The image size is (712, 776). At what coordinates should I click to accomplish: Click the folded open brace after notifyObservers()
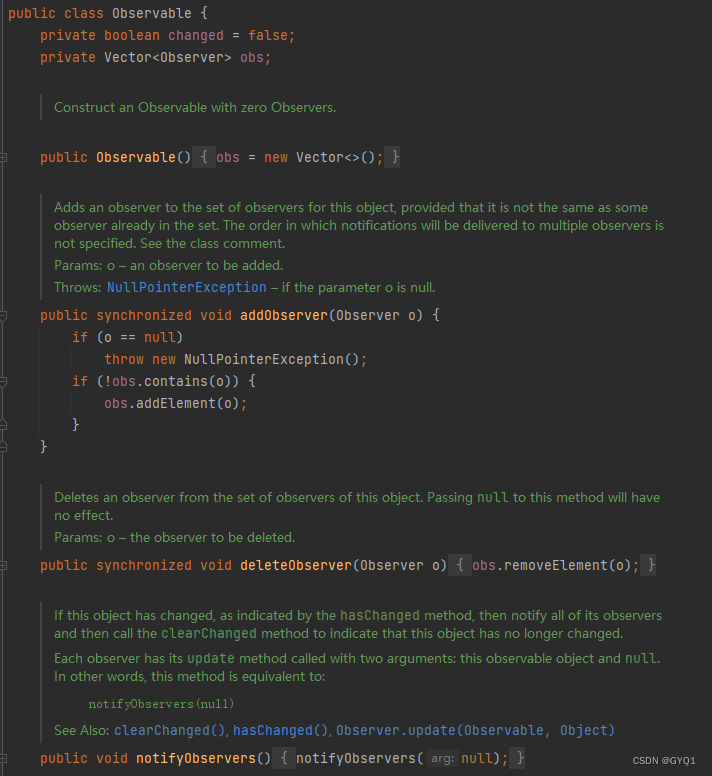[283, 758]
